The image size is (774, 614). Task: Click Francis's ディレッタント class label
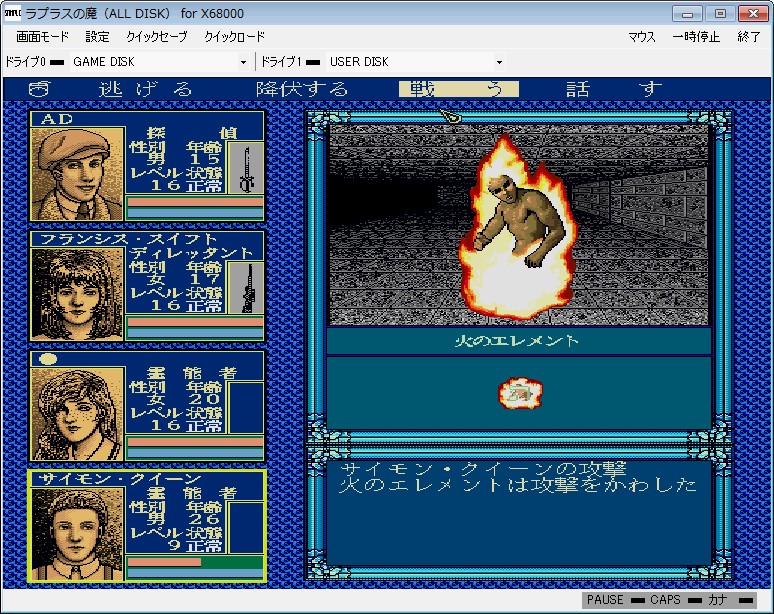192,253
